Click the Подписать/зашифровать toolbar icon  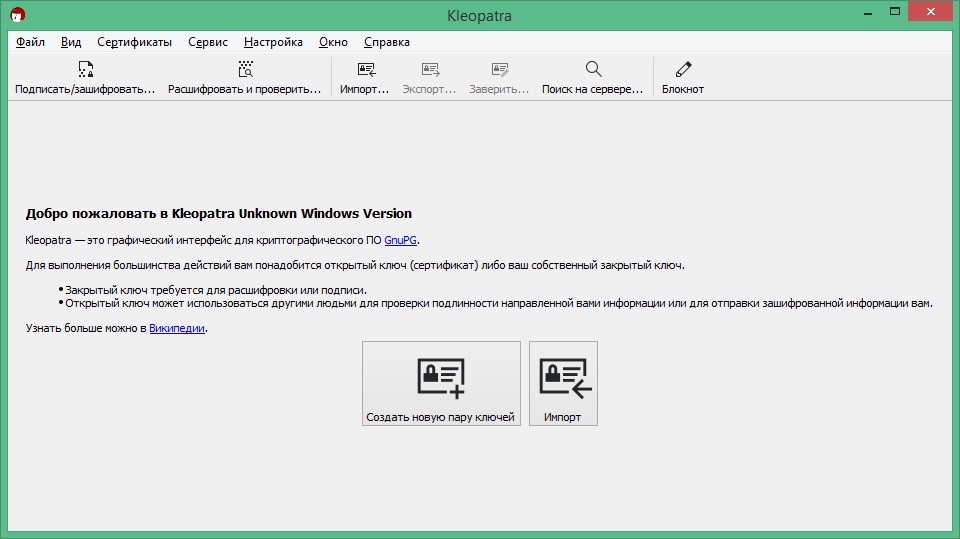click(x=86, y=69)
